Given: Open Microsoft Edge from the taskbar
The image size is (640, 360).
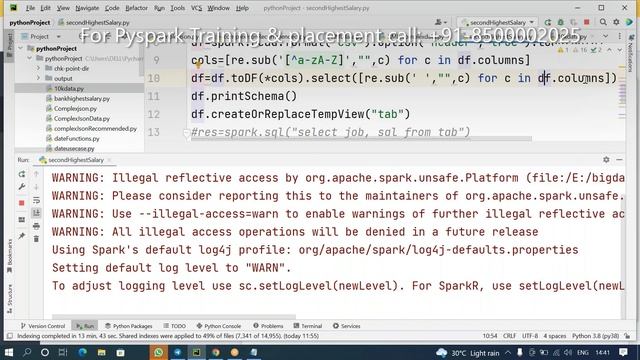Looking at the screenshot, I should [82, 352].
